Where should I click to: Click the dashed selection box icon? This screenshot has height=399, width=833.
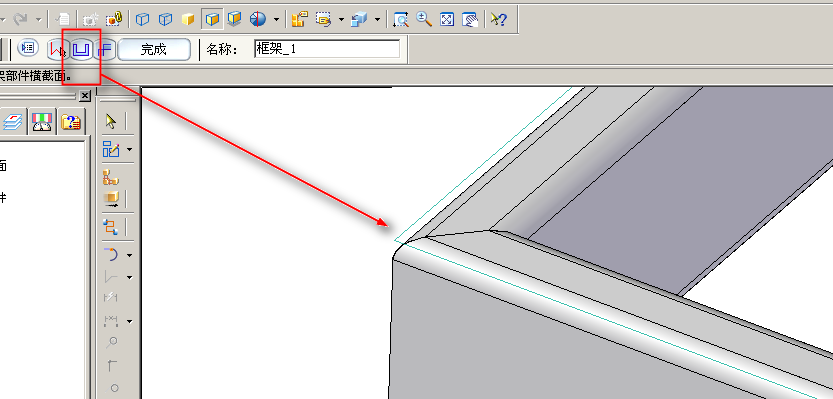coord(323,20)
